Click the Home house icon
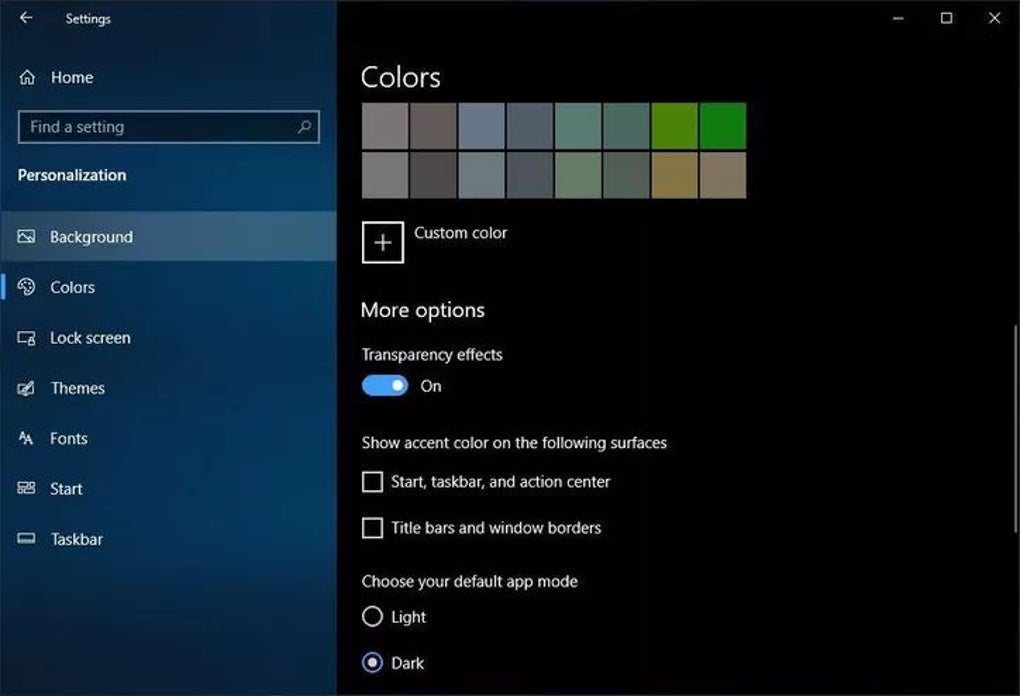 pos(27,77)
